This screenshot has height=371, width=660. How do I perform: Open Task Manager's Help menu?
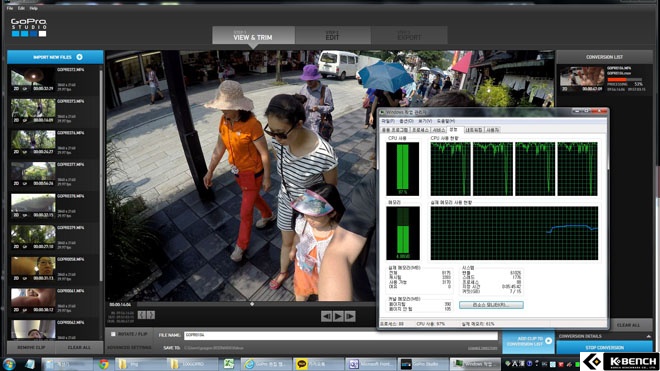pos(445,121)
